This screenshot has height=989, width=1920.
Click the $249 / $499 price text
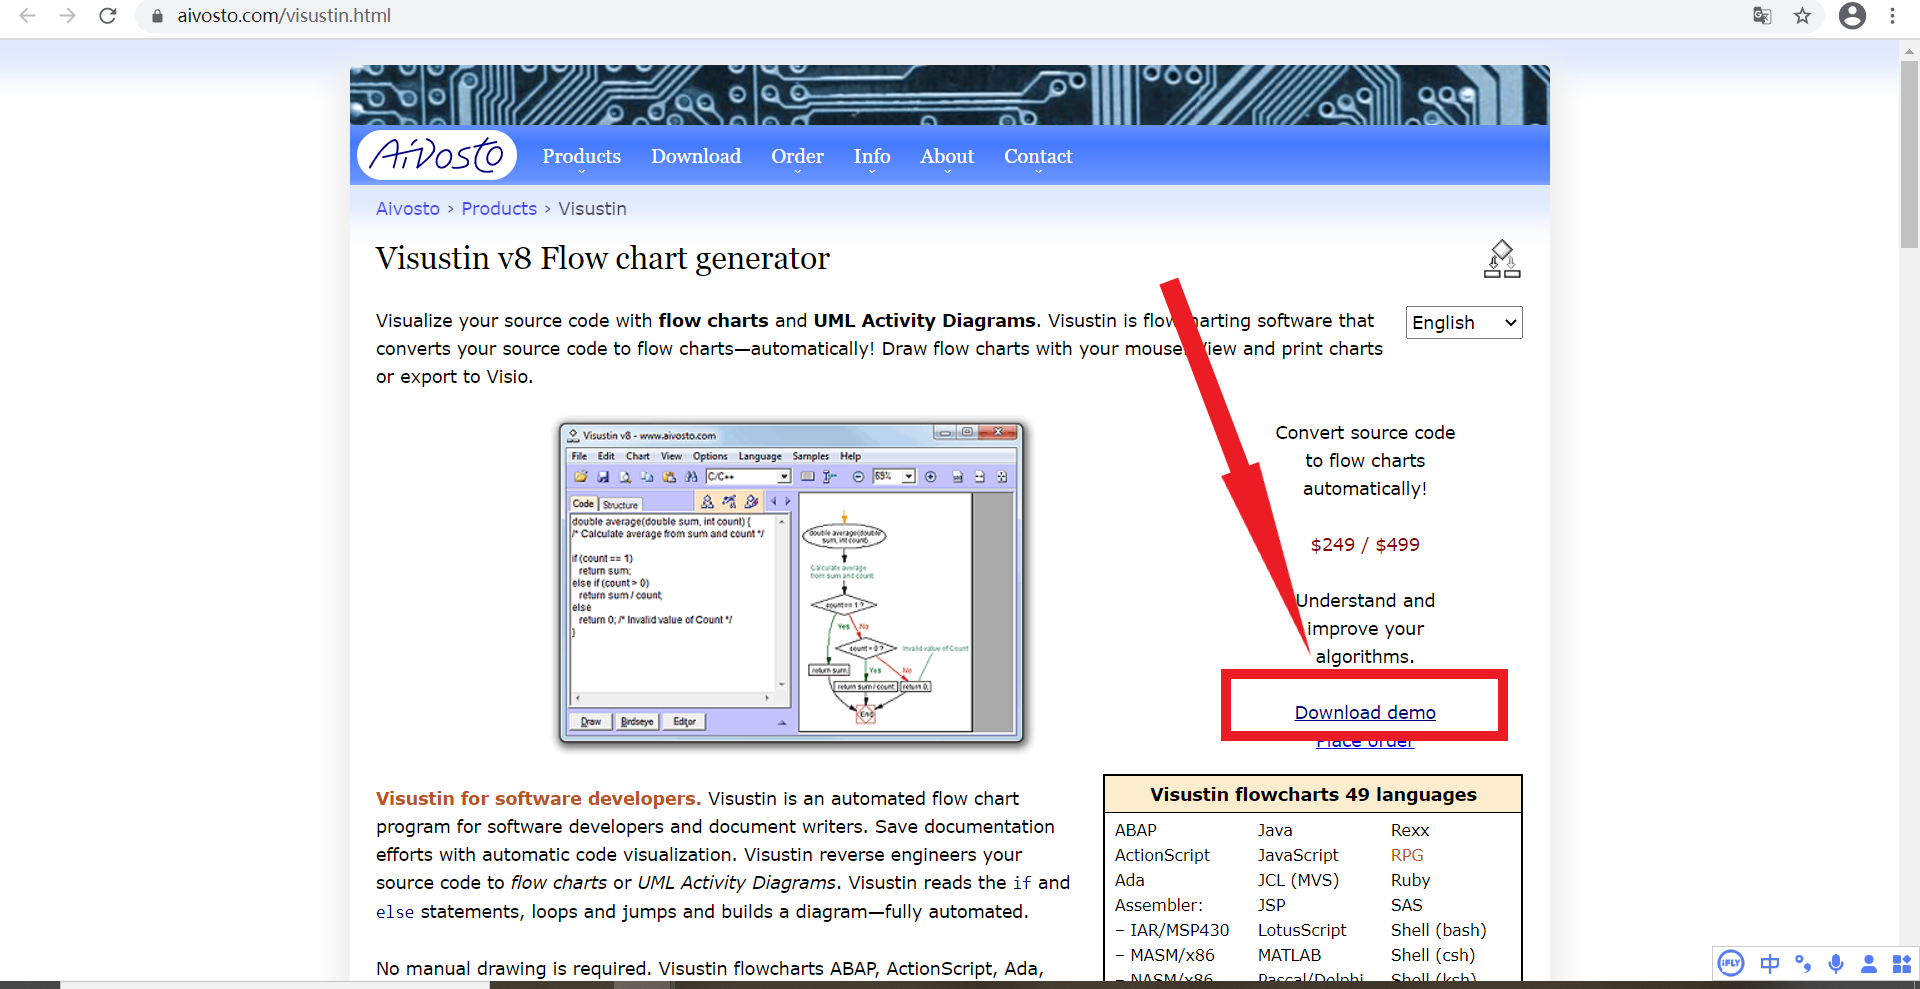click(1365, 545)
